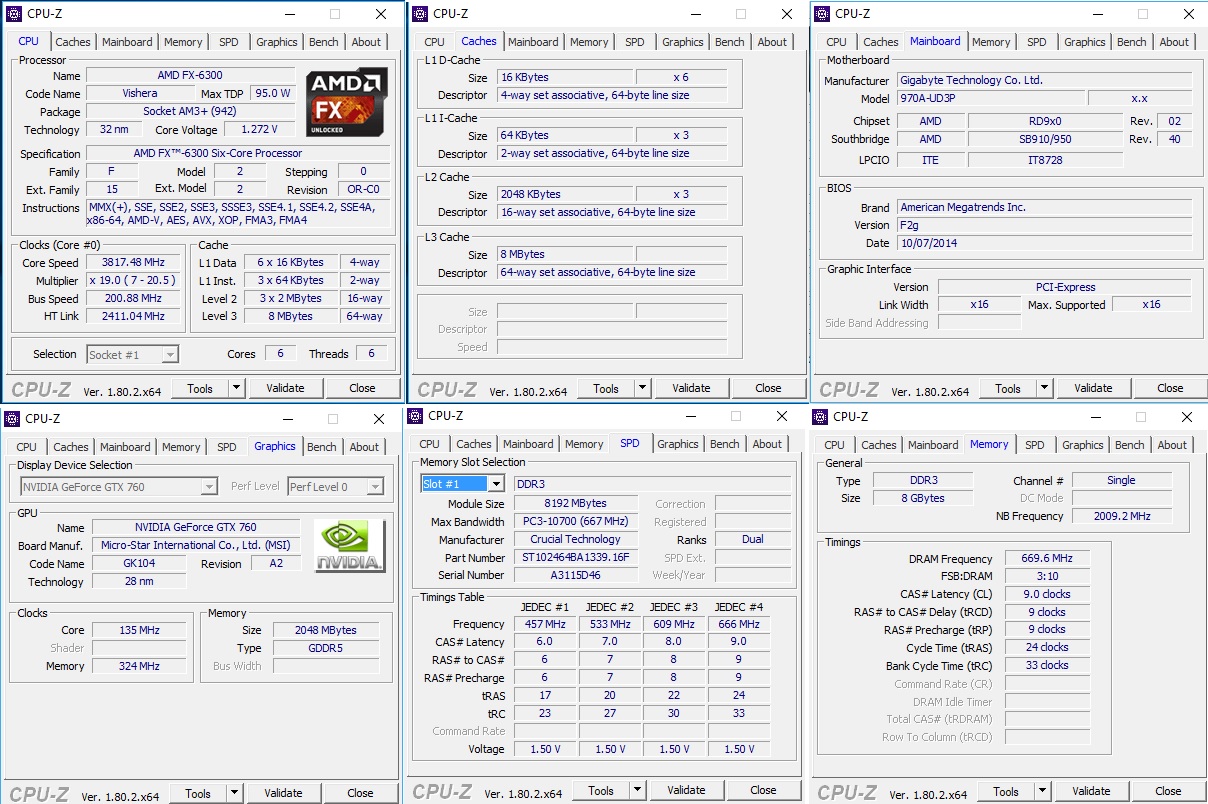Click the GPU Board Manuf. value Micro-Star International

[x=196, y=545]
